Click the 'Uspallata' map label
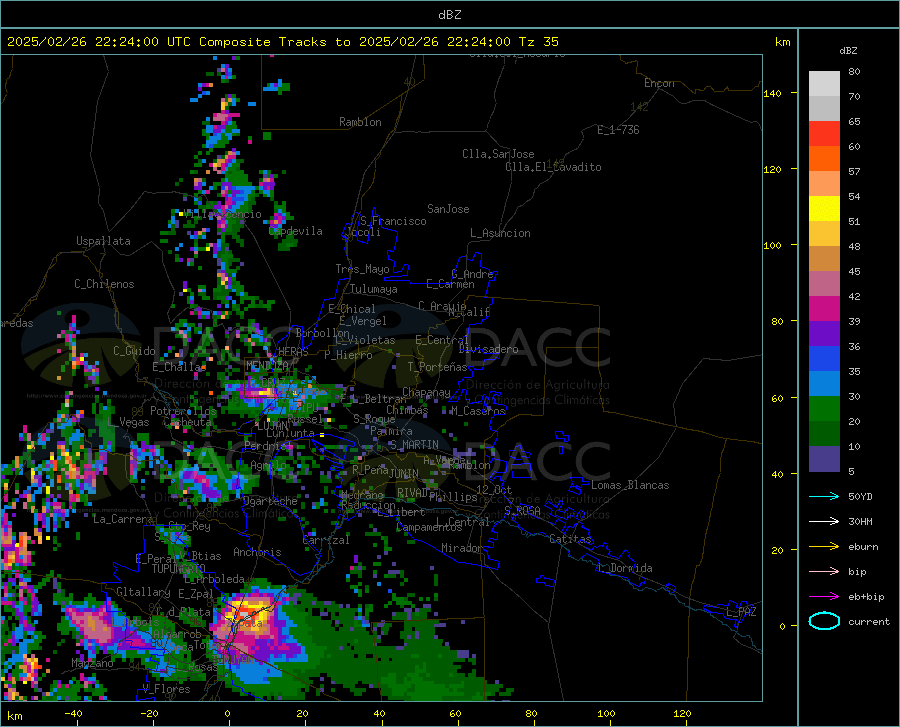This screenshot has height=727, width=900. 103,241
